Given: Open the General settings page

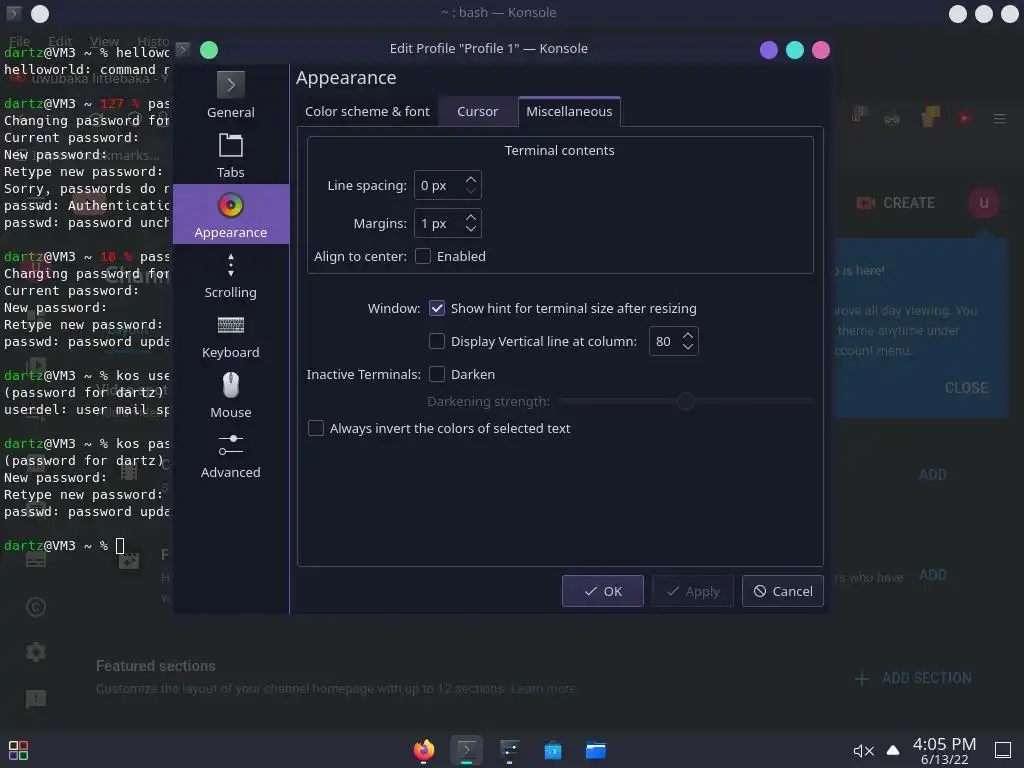Looking at the screenshot, I should [231, 95].
